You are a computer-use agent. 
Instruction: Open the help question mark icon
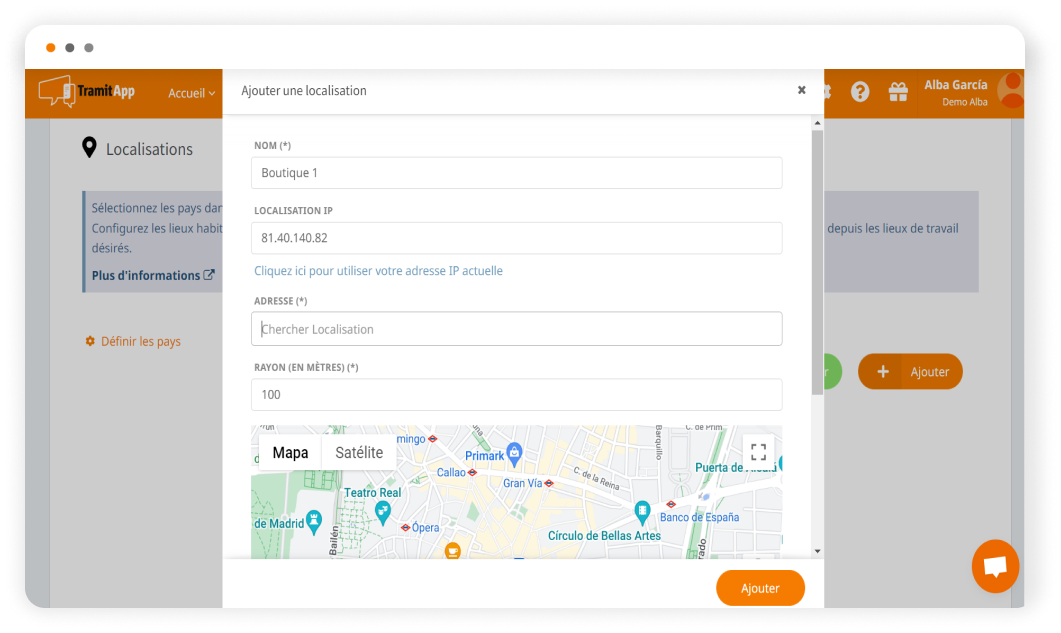click(x=860, y=92)
